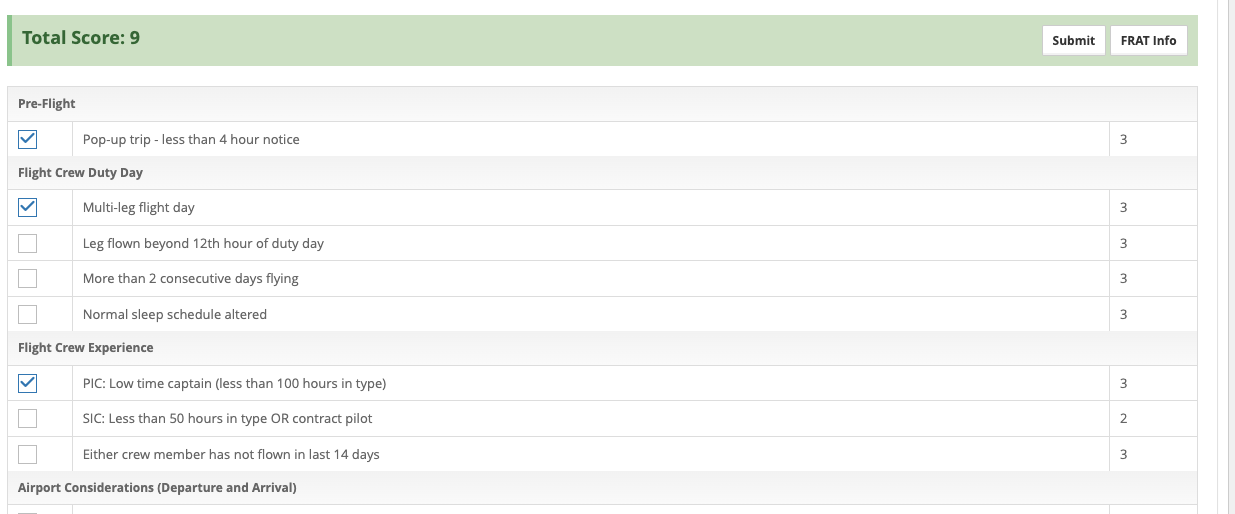This screenshot has width=1235, height=514.
Task: Click score value 2 in SIC row
Action: point(1123,418)
